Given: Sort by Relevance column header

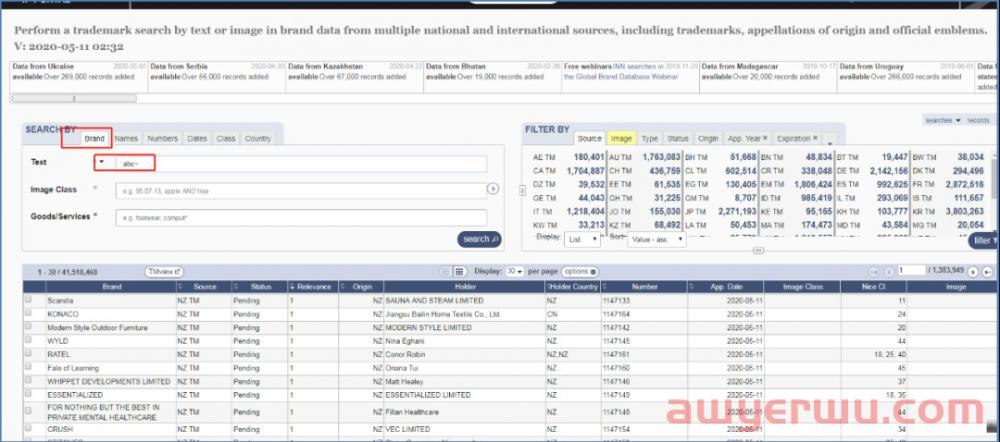Looking at the screenshot, I should coord(311,287).
